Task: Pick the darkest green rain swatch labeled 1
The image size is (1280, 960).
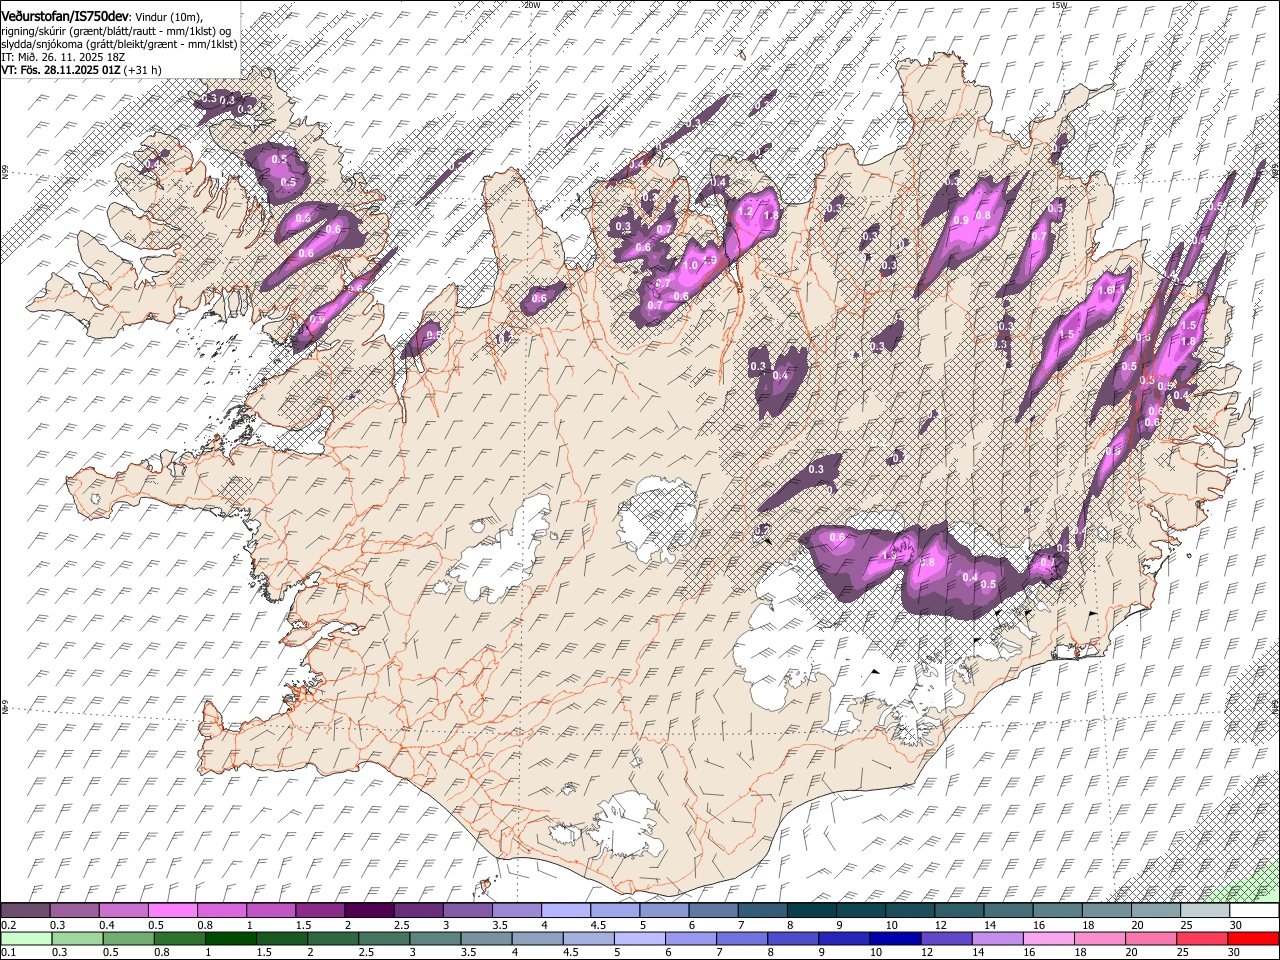Action: [x=230, y=938]
